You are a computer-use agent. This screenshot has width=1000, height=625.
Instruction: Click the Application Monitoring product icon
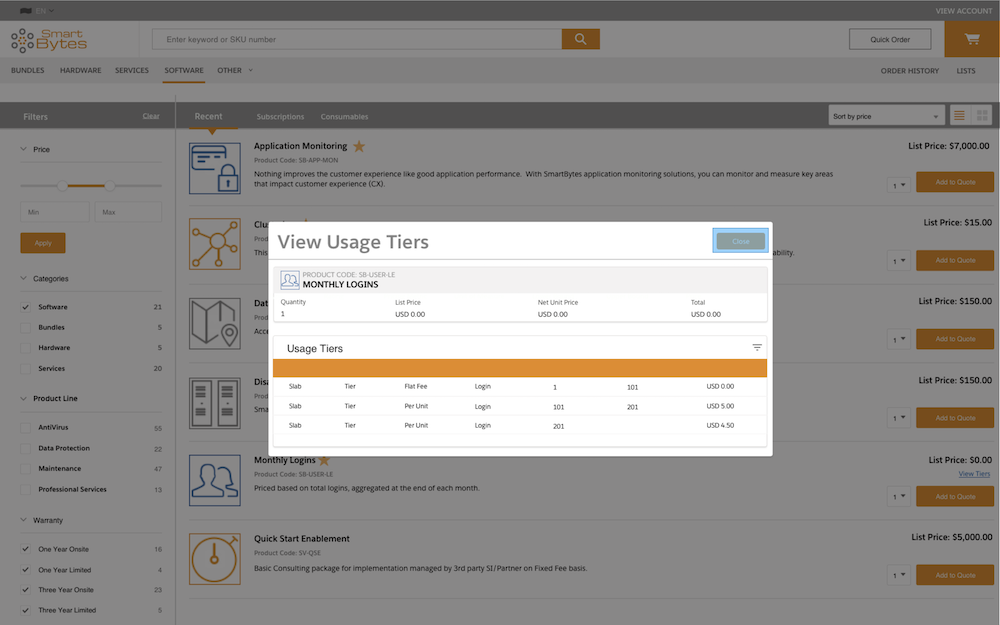click(215, 168)
